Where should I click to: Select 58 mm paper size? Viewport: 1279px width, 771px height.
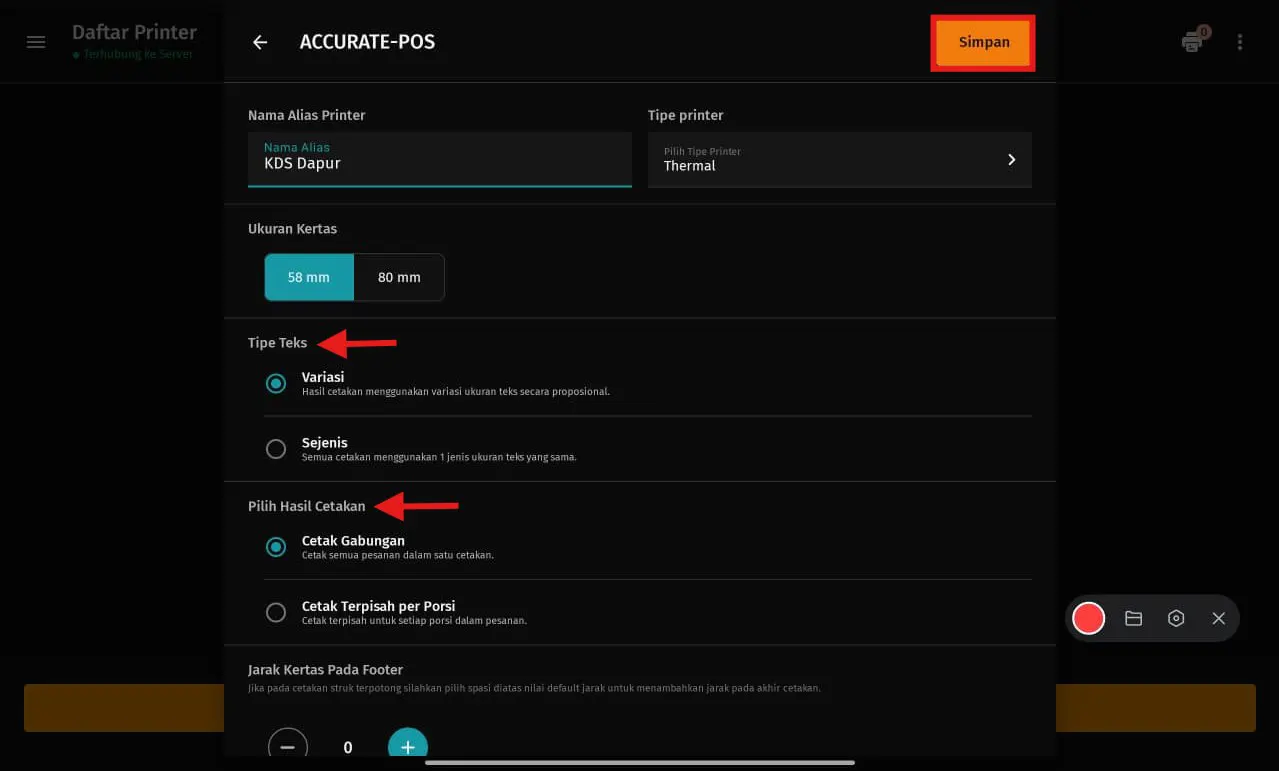pos(309,277)
